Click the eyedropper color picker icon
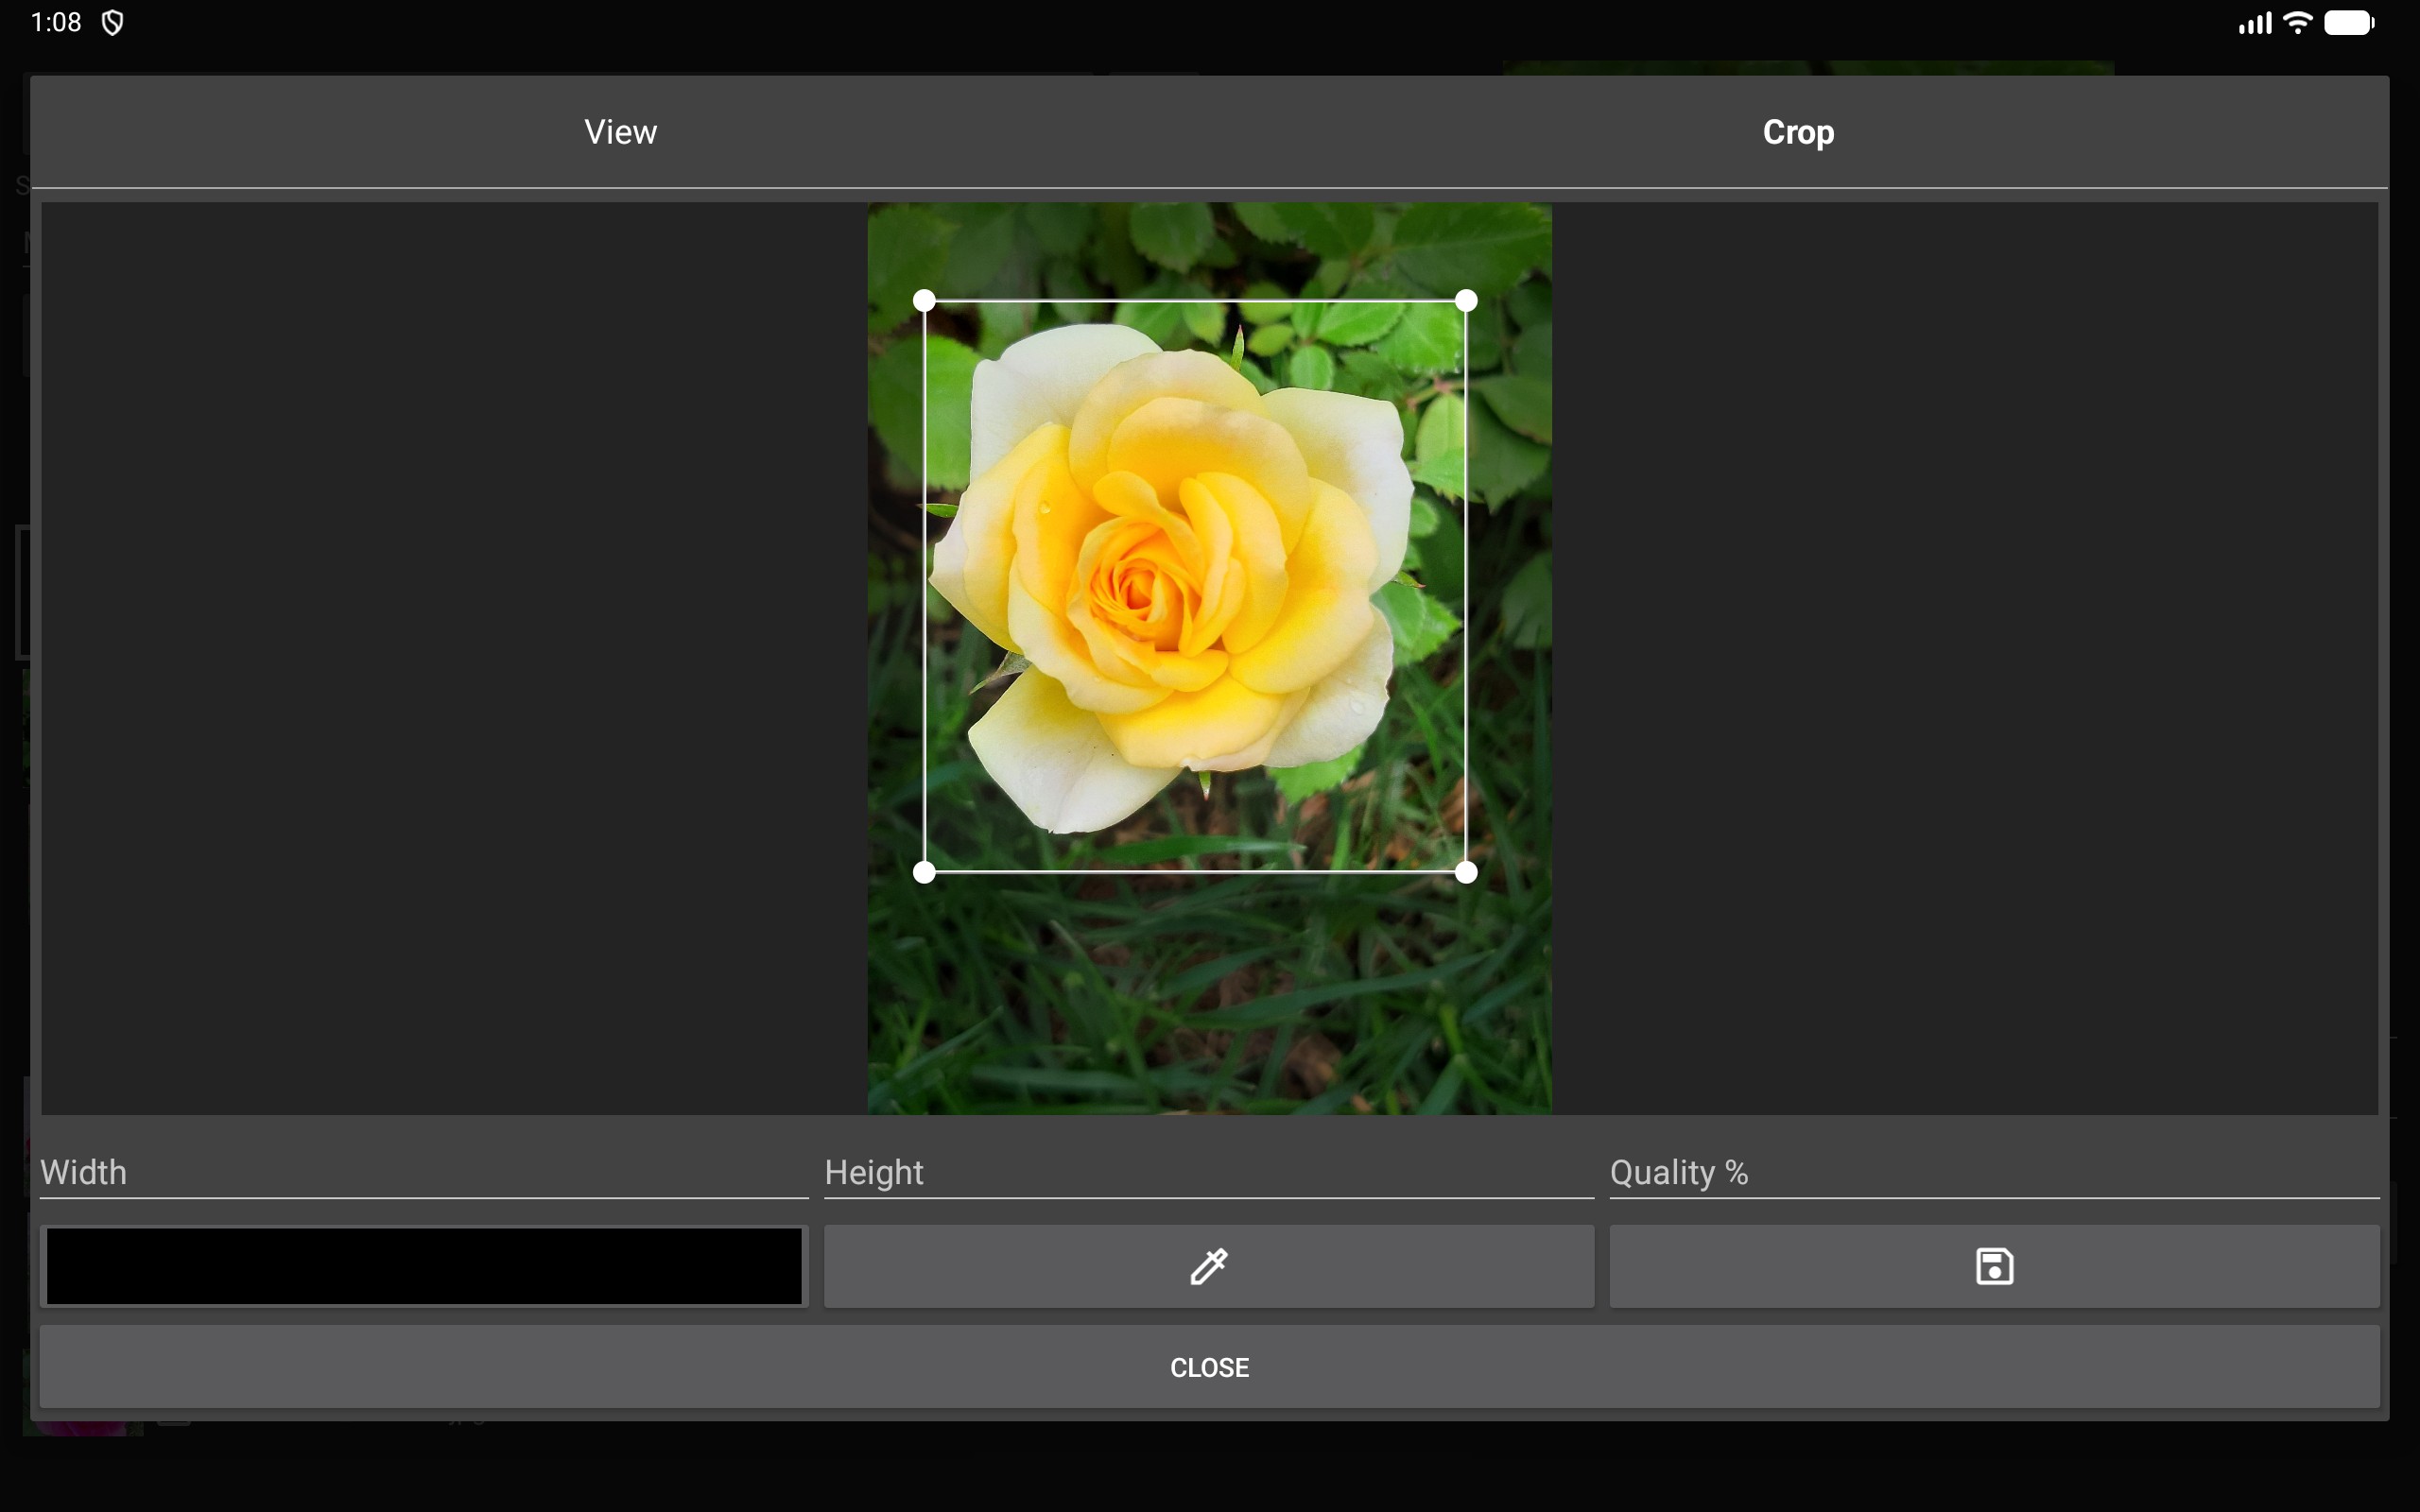Viewport: 2420px width, 1512px height. 1208,1266
